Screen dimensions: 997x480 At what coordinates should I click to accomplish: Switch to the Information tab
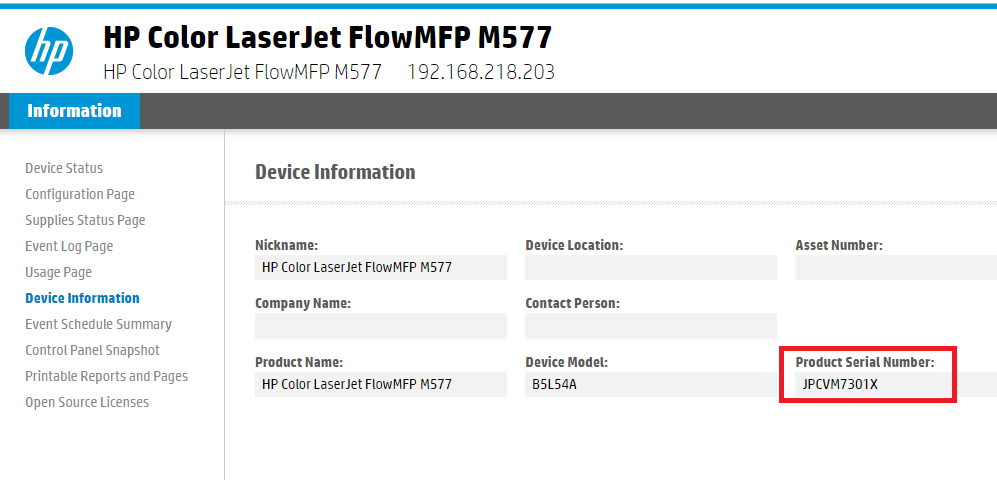[x=74, y=111]
